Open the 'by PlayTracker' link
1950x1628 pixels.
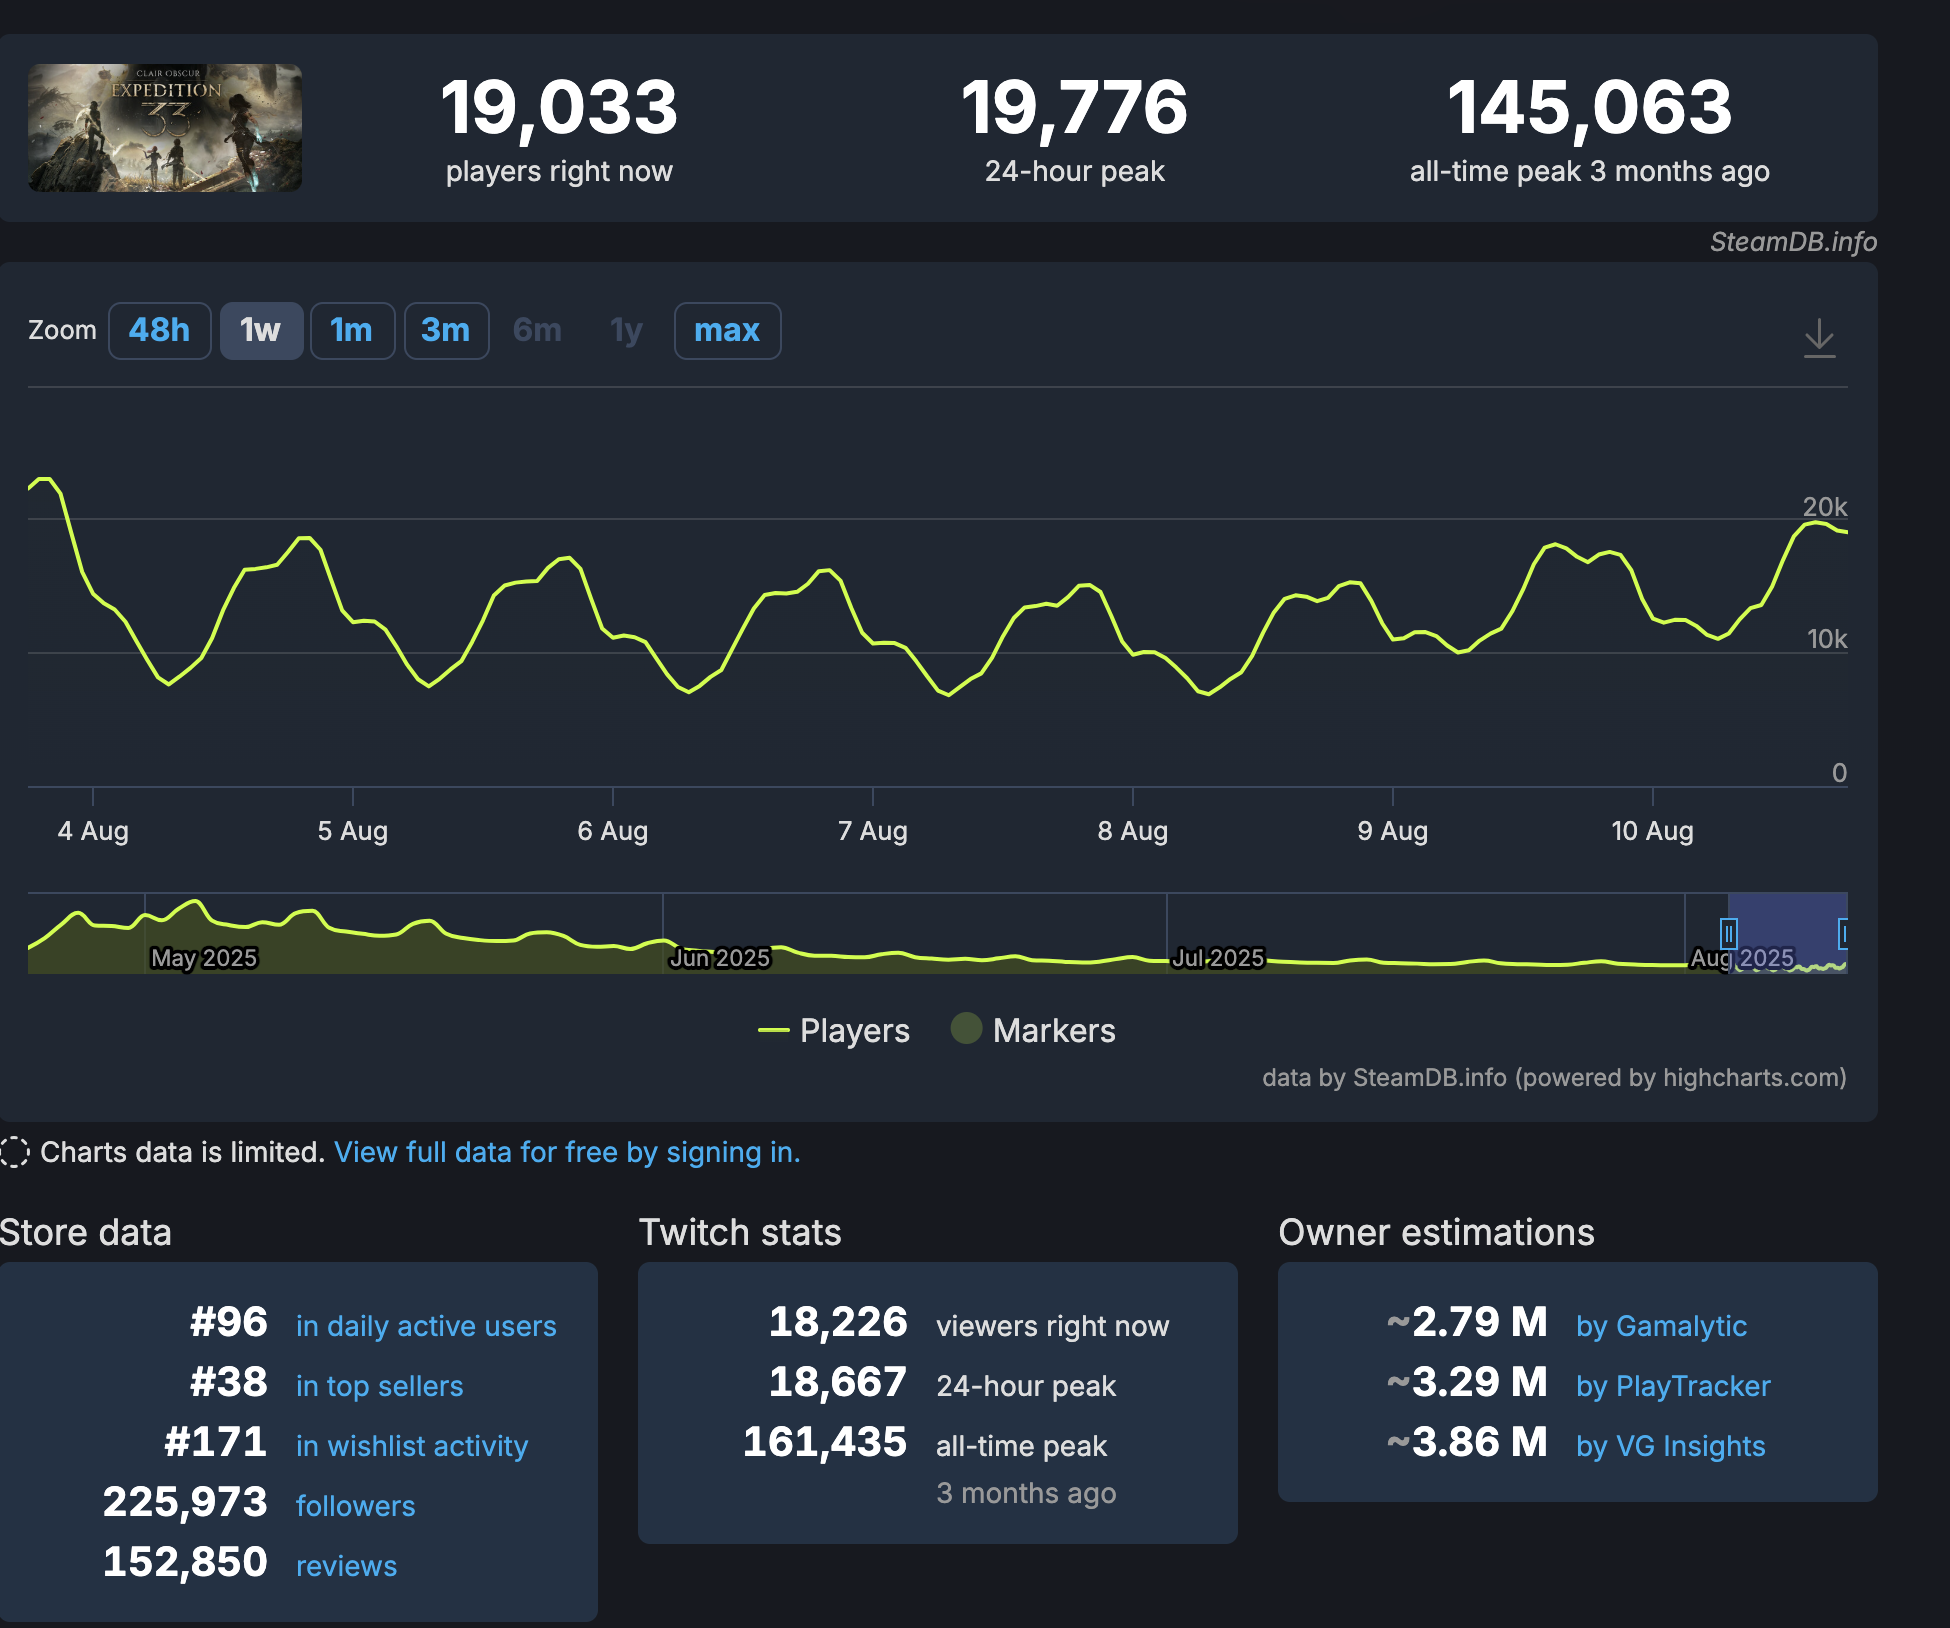1673,1386
